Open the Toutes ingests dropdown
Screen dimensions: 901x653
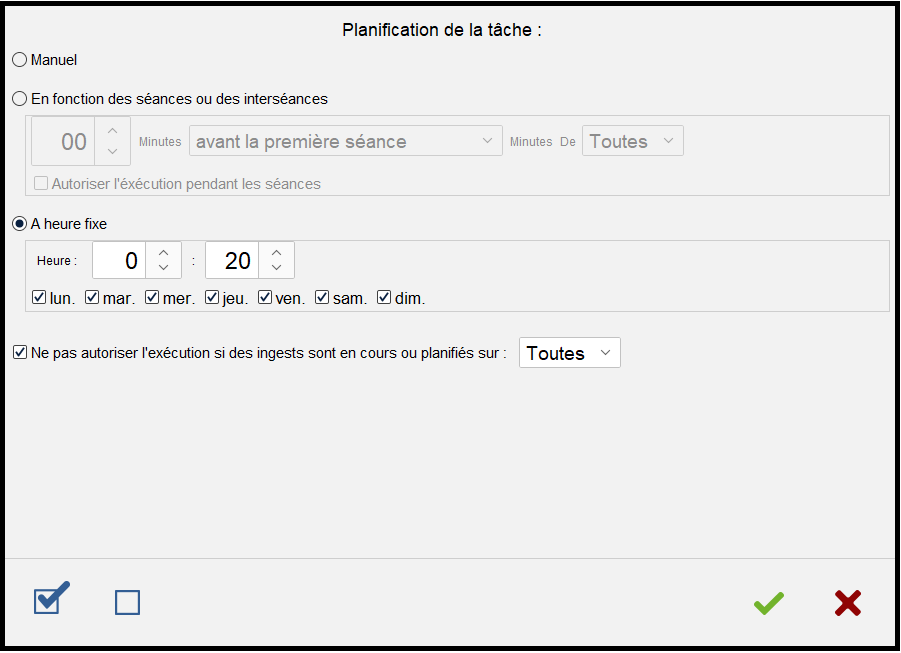pos(569,353)
